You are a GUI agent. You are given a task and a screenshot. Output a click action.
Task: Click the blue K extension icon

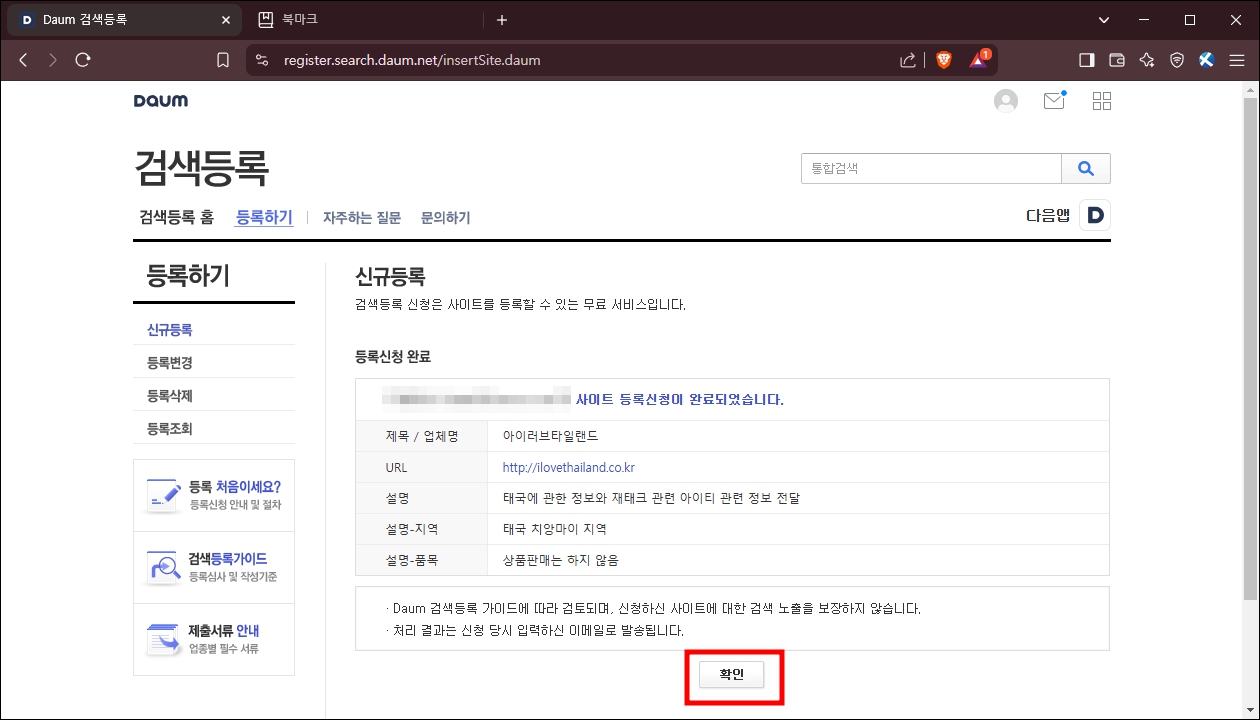coord(1206,60)
